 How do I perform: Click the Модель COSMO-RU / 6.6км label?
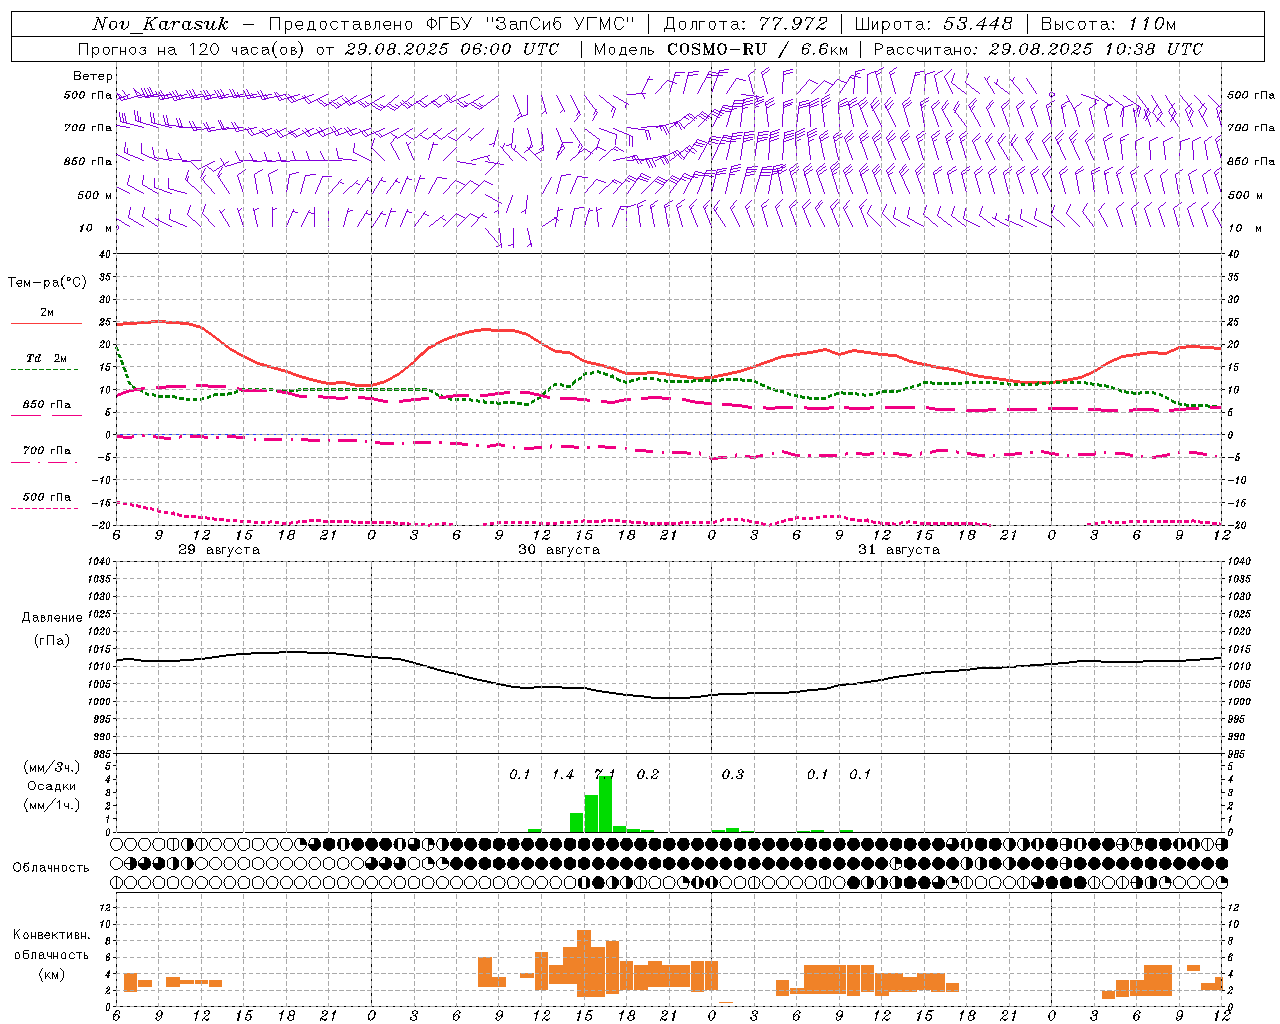720,49
